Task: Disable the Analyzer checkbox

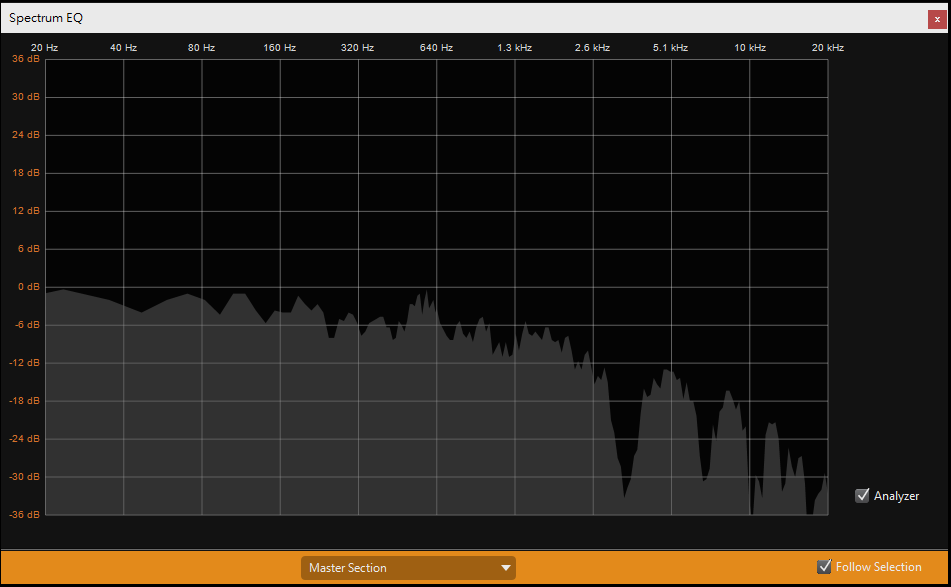Action: pos(862,495)
